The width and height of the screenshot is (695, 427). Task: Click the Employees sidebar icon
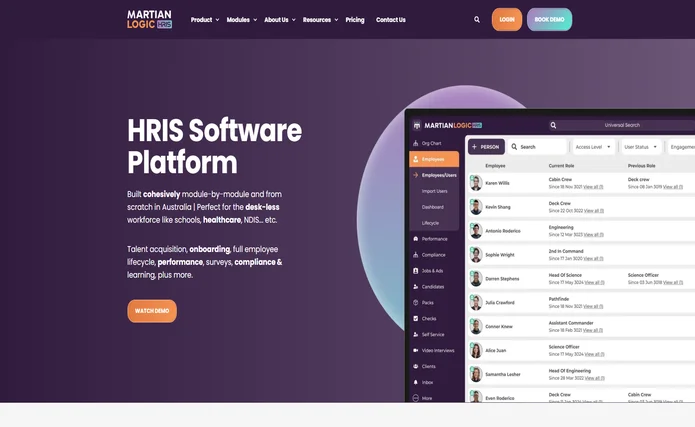(x=416, y=159)
